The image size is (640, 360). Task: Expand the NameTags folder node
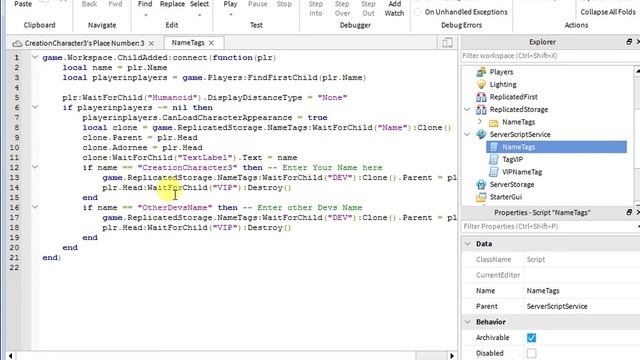pyautogui.click(x=480, y=122)
